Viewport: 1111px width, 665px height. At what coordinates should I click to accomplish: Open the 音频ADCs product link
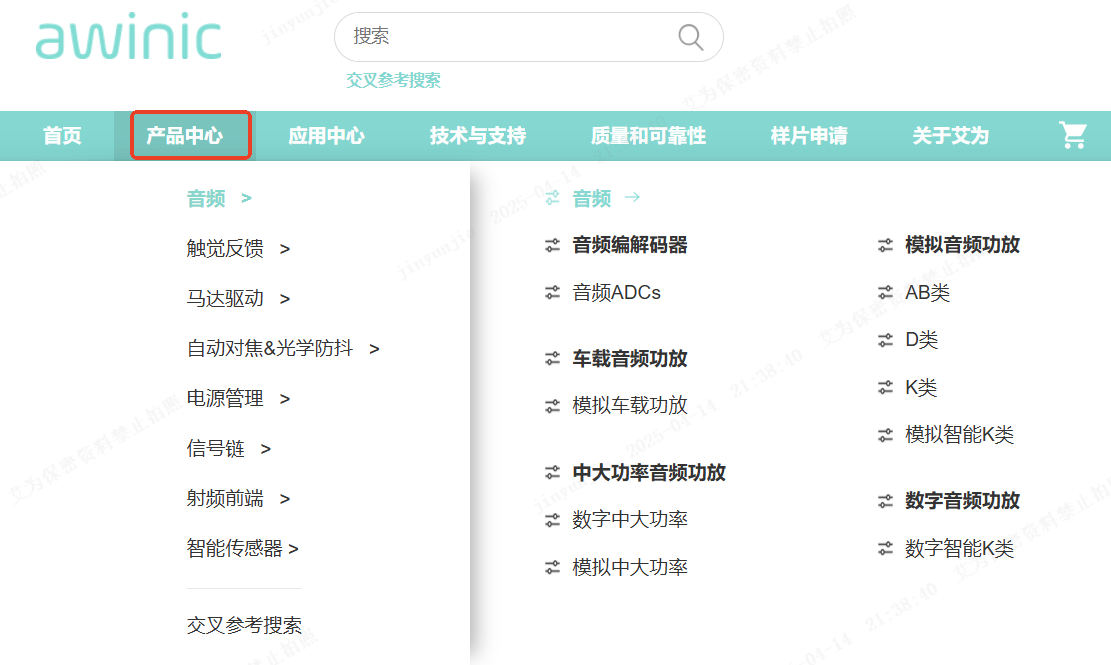click(616, 293)
